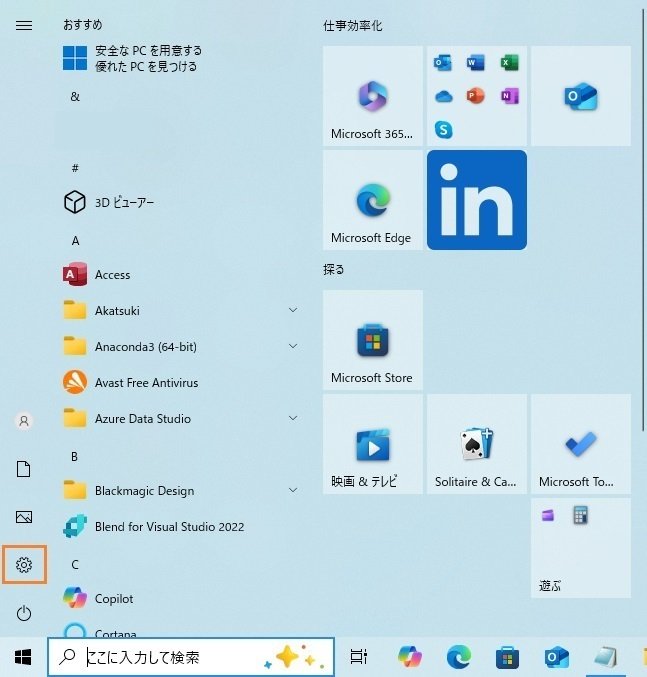Open Calculator in the 遊ぶ folder tile

point(580,515)
